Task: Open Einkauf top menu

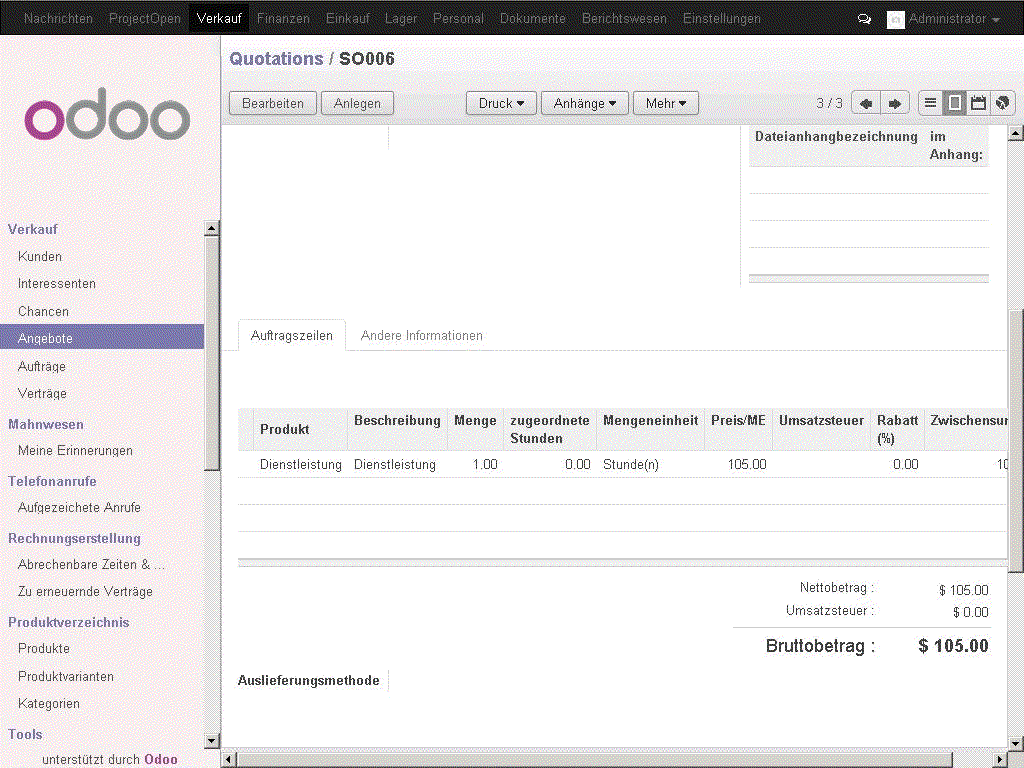Action: pyautogui.click(x=347, y=19)
